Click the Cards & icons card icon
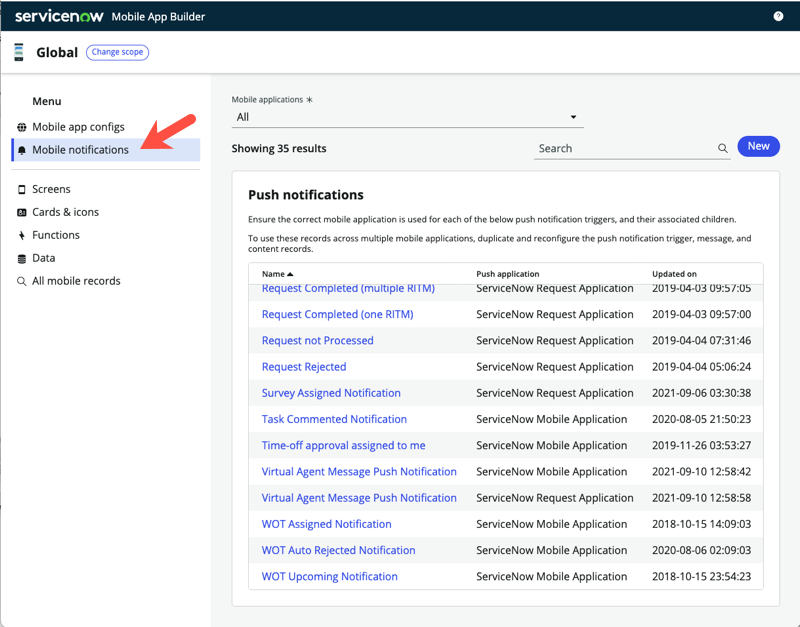The height and width of the screenshot is (627, 800). click(x=21, y=212)
